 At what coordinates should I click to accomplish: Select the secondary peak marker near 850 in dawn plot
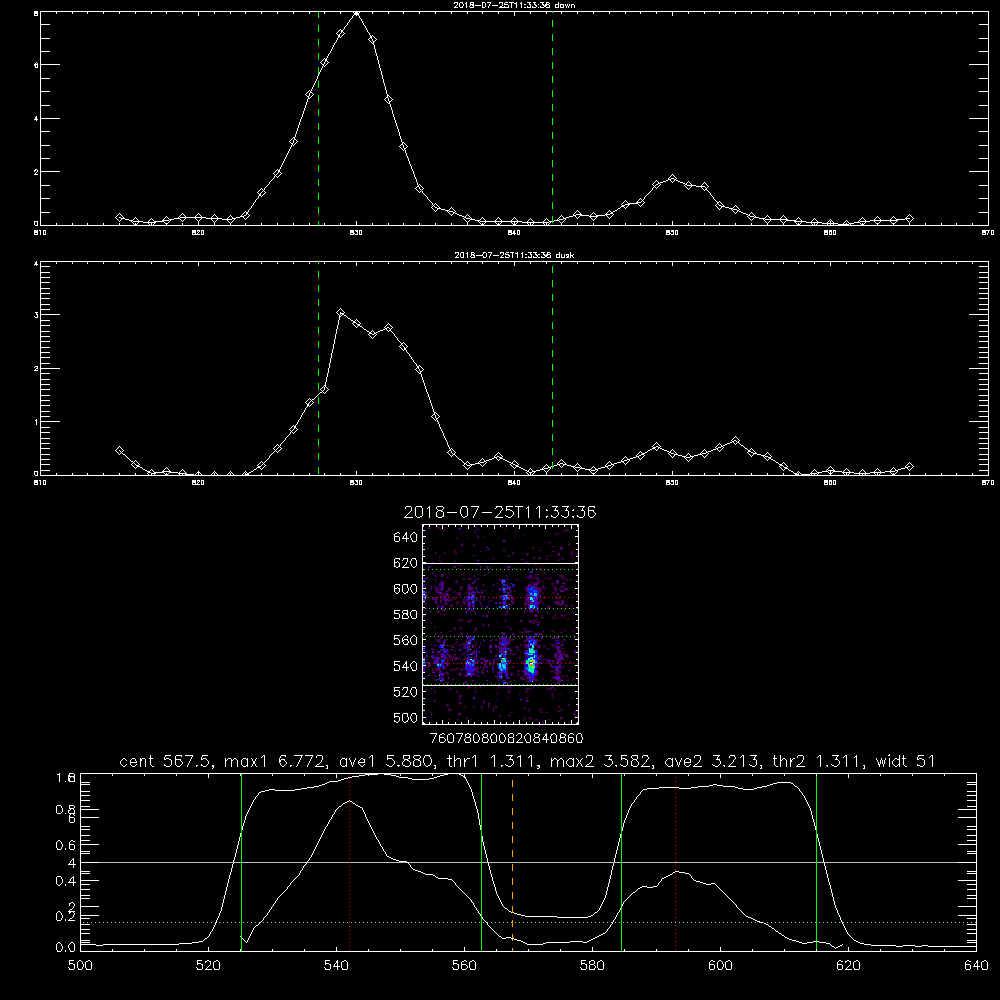(672, 179)
